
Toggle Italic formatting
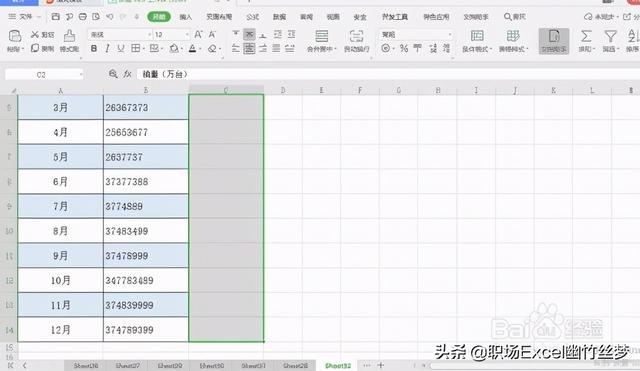pos(107,49)
